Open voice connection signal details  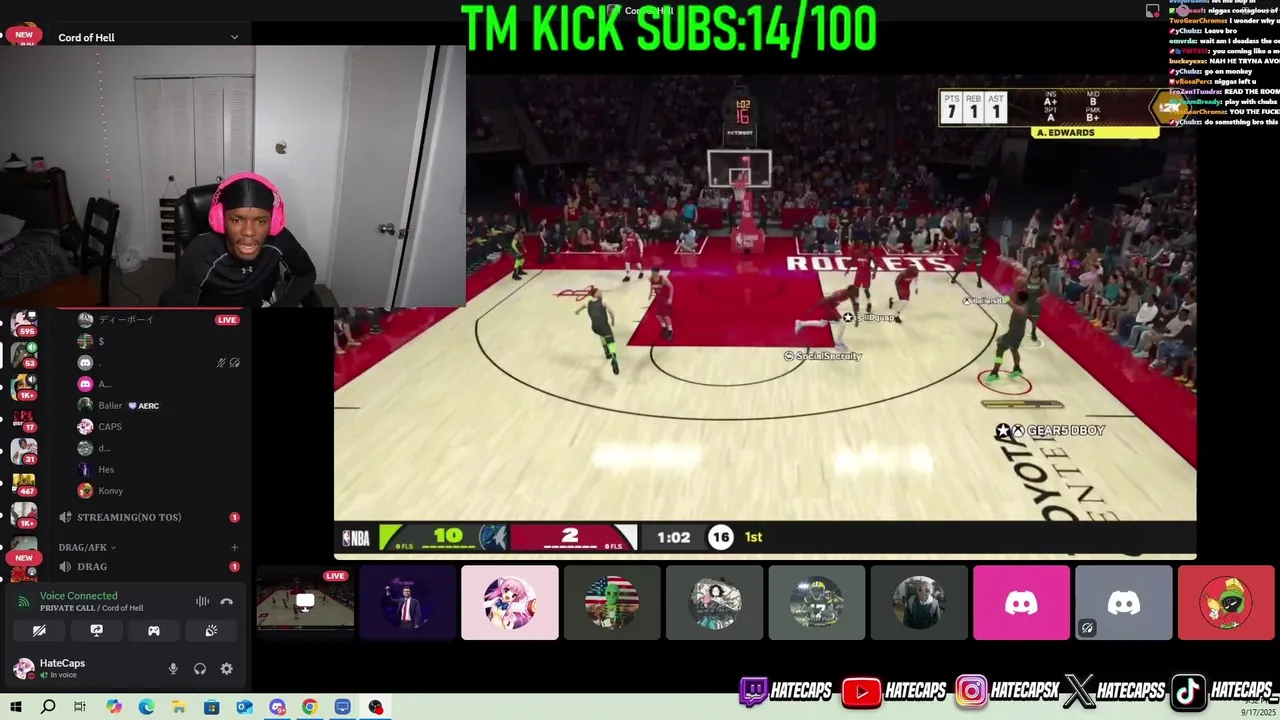24,602
